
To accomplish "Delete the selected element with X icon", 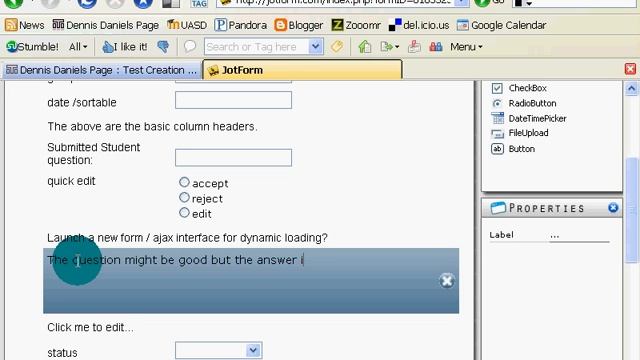I will [x=447, y=281].
